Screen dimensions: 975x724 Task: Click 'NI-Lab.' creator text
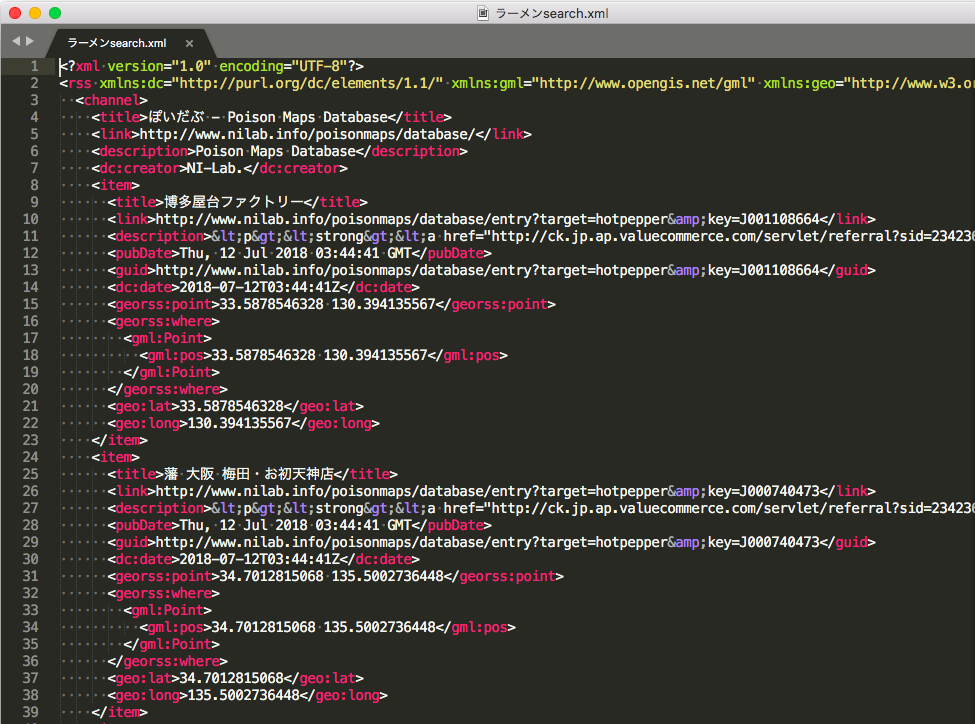click(x=215, y=168)
